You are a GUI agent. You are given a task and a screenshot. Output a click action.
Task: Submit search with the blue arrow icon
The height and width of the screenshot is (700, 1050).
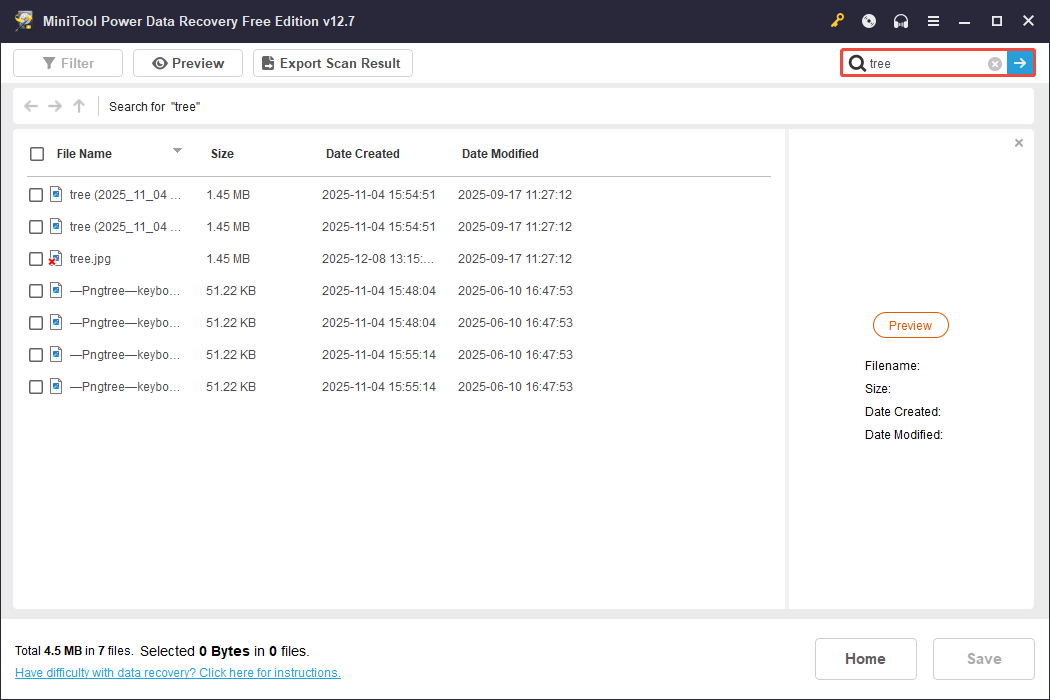1020,62
